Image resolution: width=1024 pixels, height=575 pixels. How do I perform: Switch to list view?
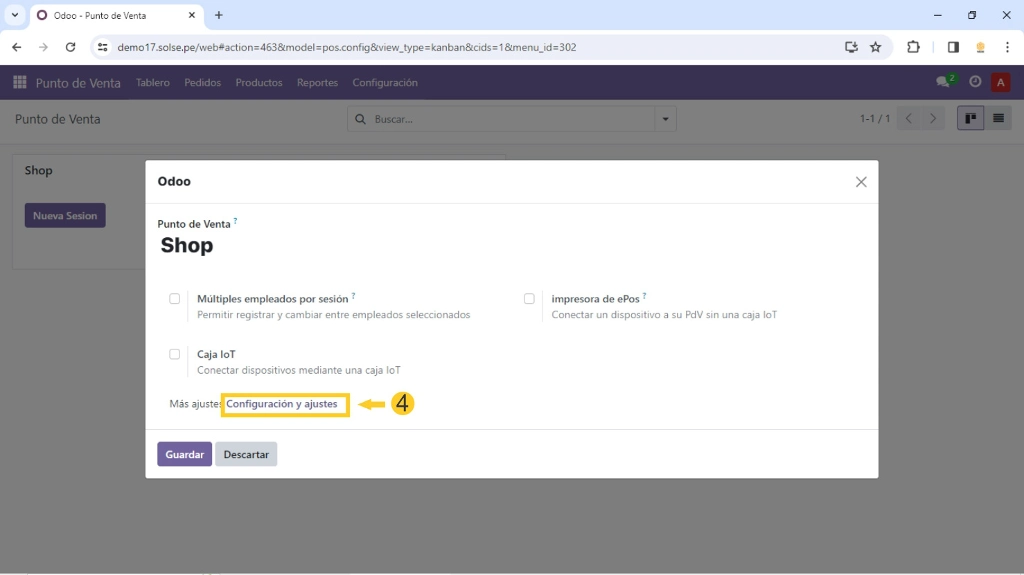tap(998, 119)
